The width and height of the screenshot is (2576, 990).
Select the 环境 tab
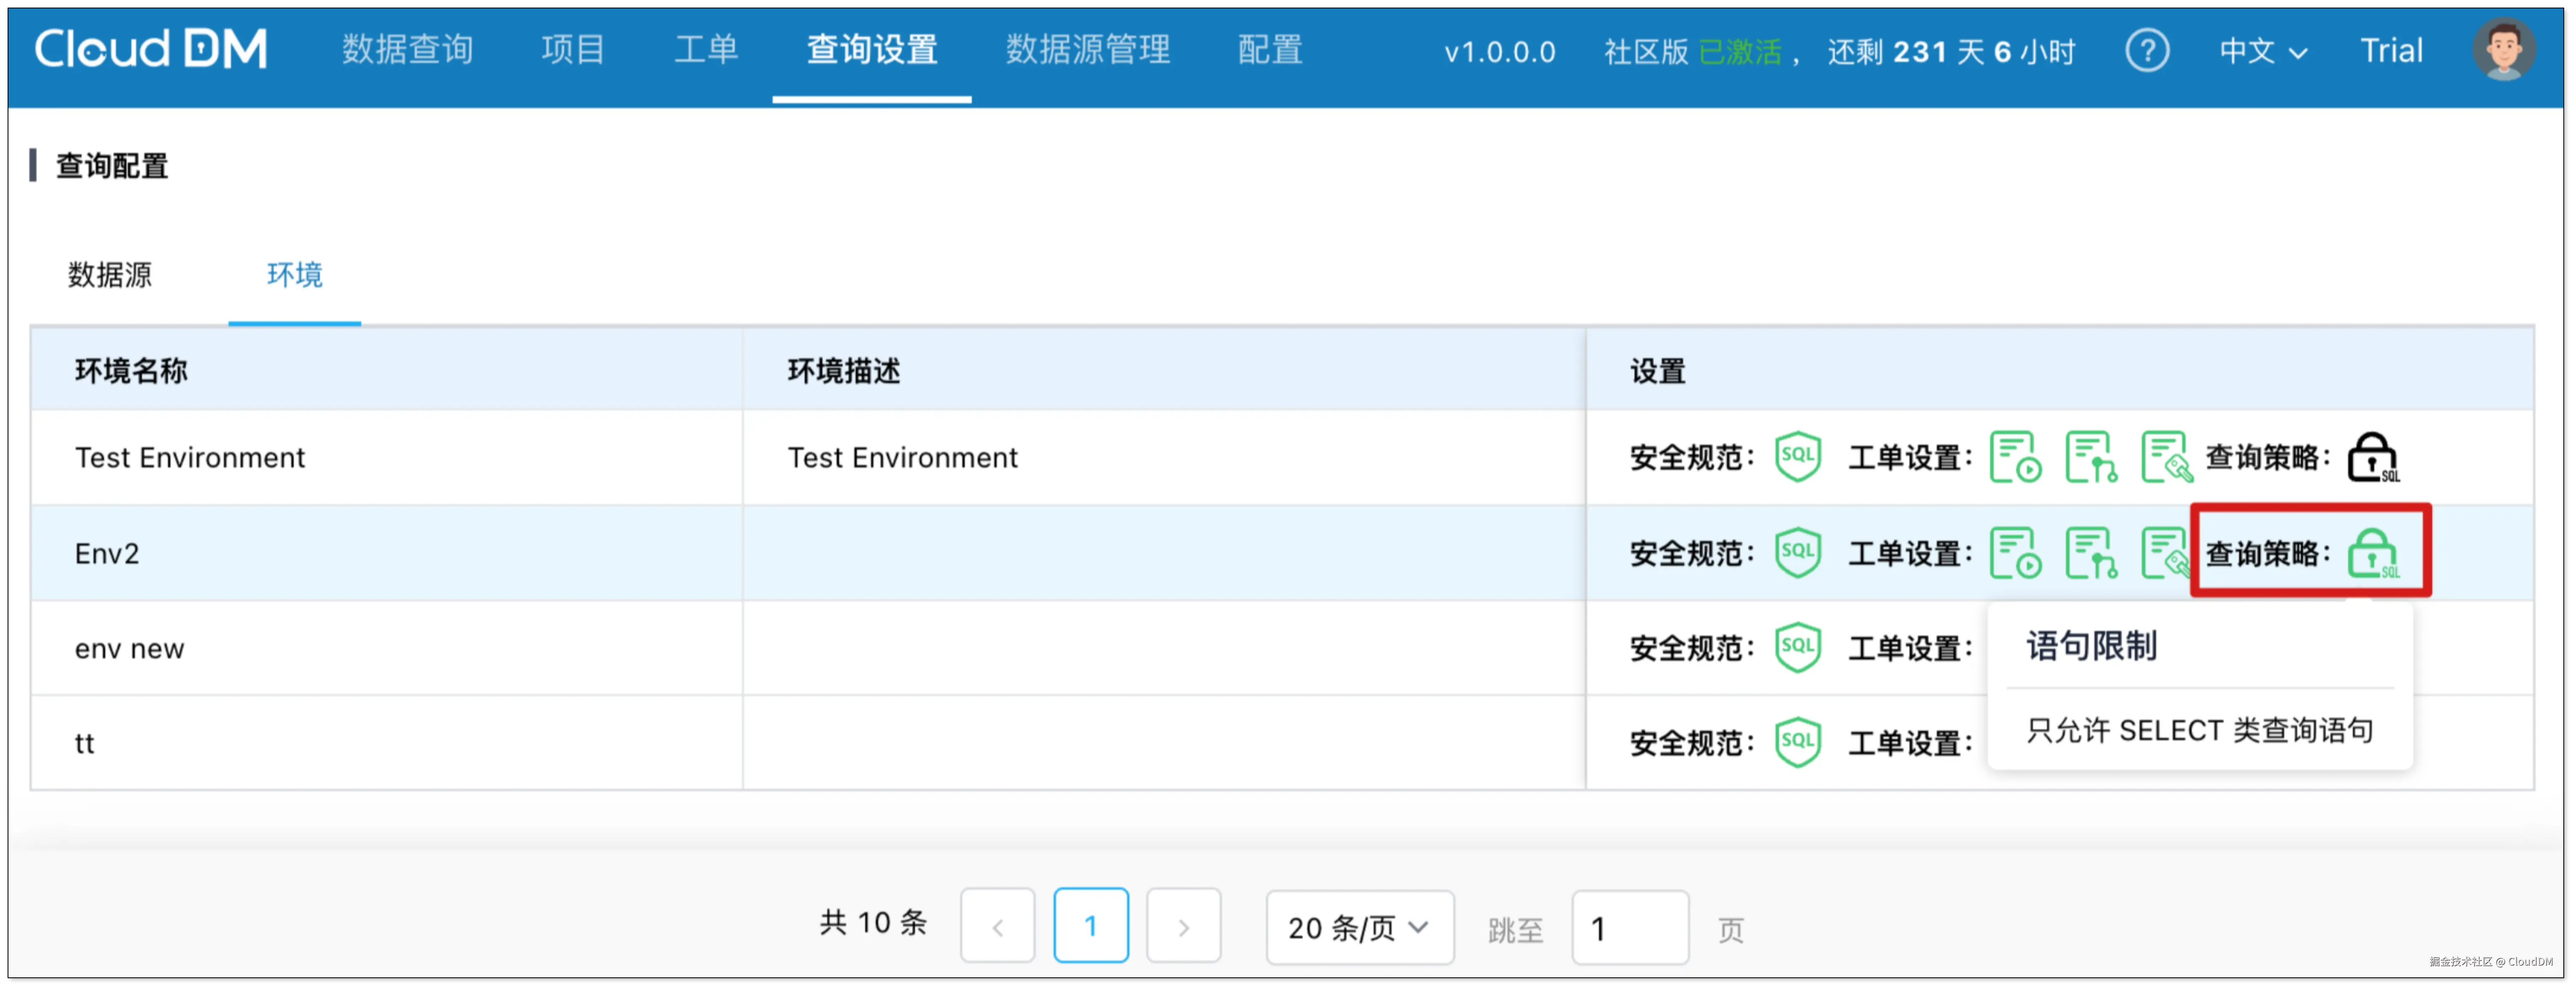294,274
